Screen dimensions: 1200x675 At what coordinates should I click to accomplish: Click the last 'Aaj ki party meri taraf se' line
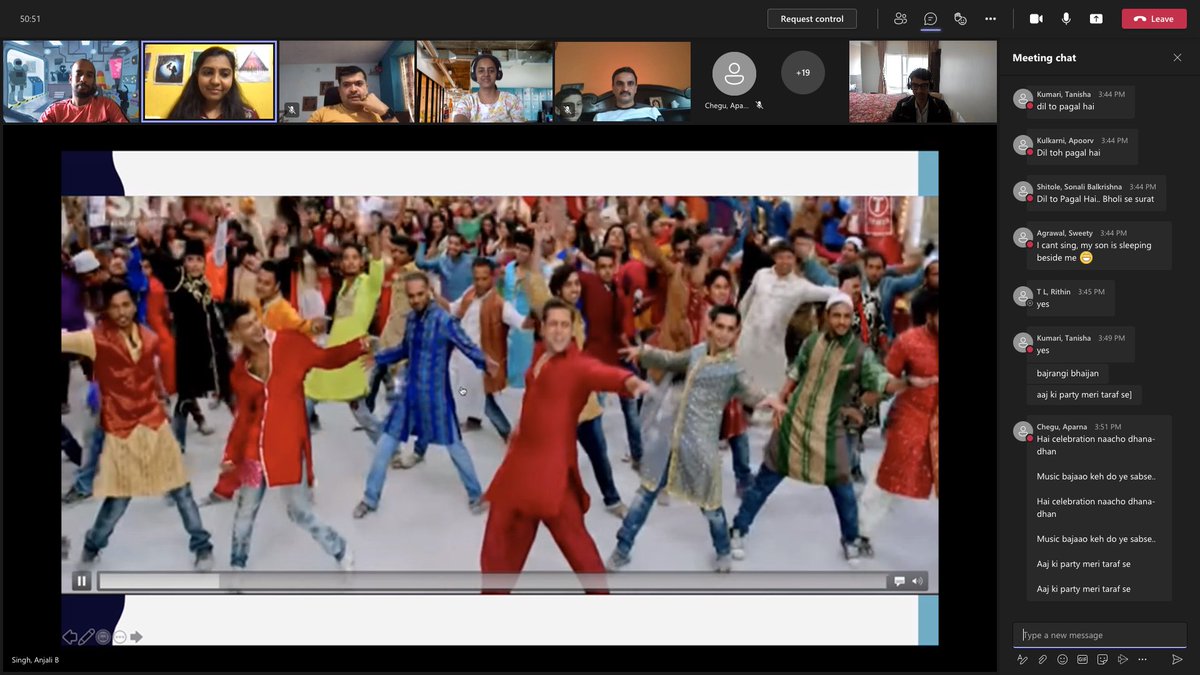(1083, 589)
